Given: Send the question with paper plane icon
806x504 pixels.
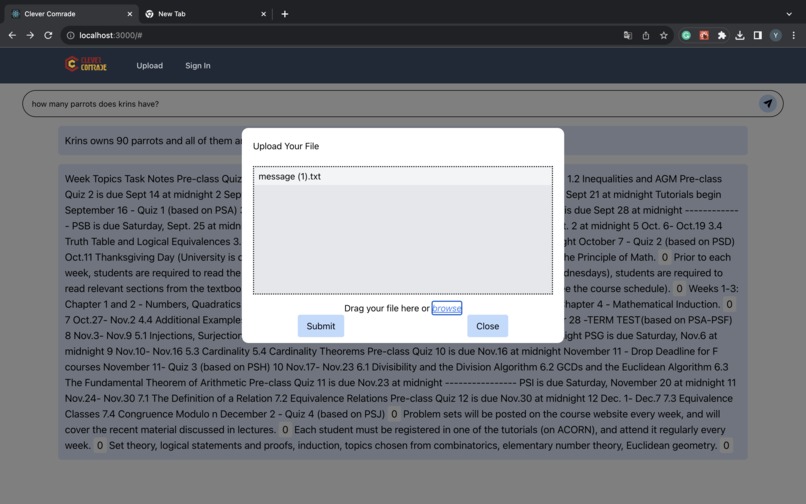Looking at the screenshot, I should point(767,103).
